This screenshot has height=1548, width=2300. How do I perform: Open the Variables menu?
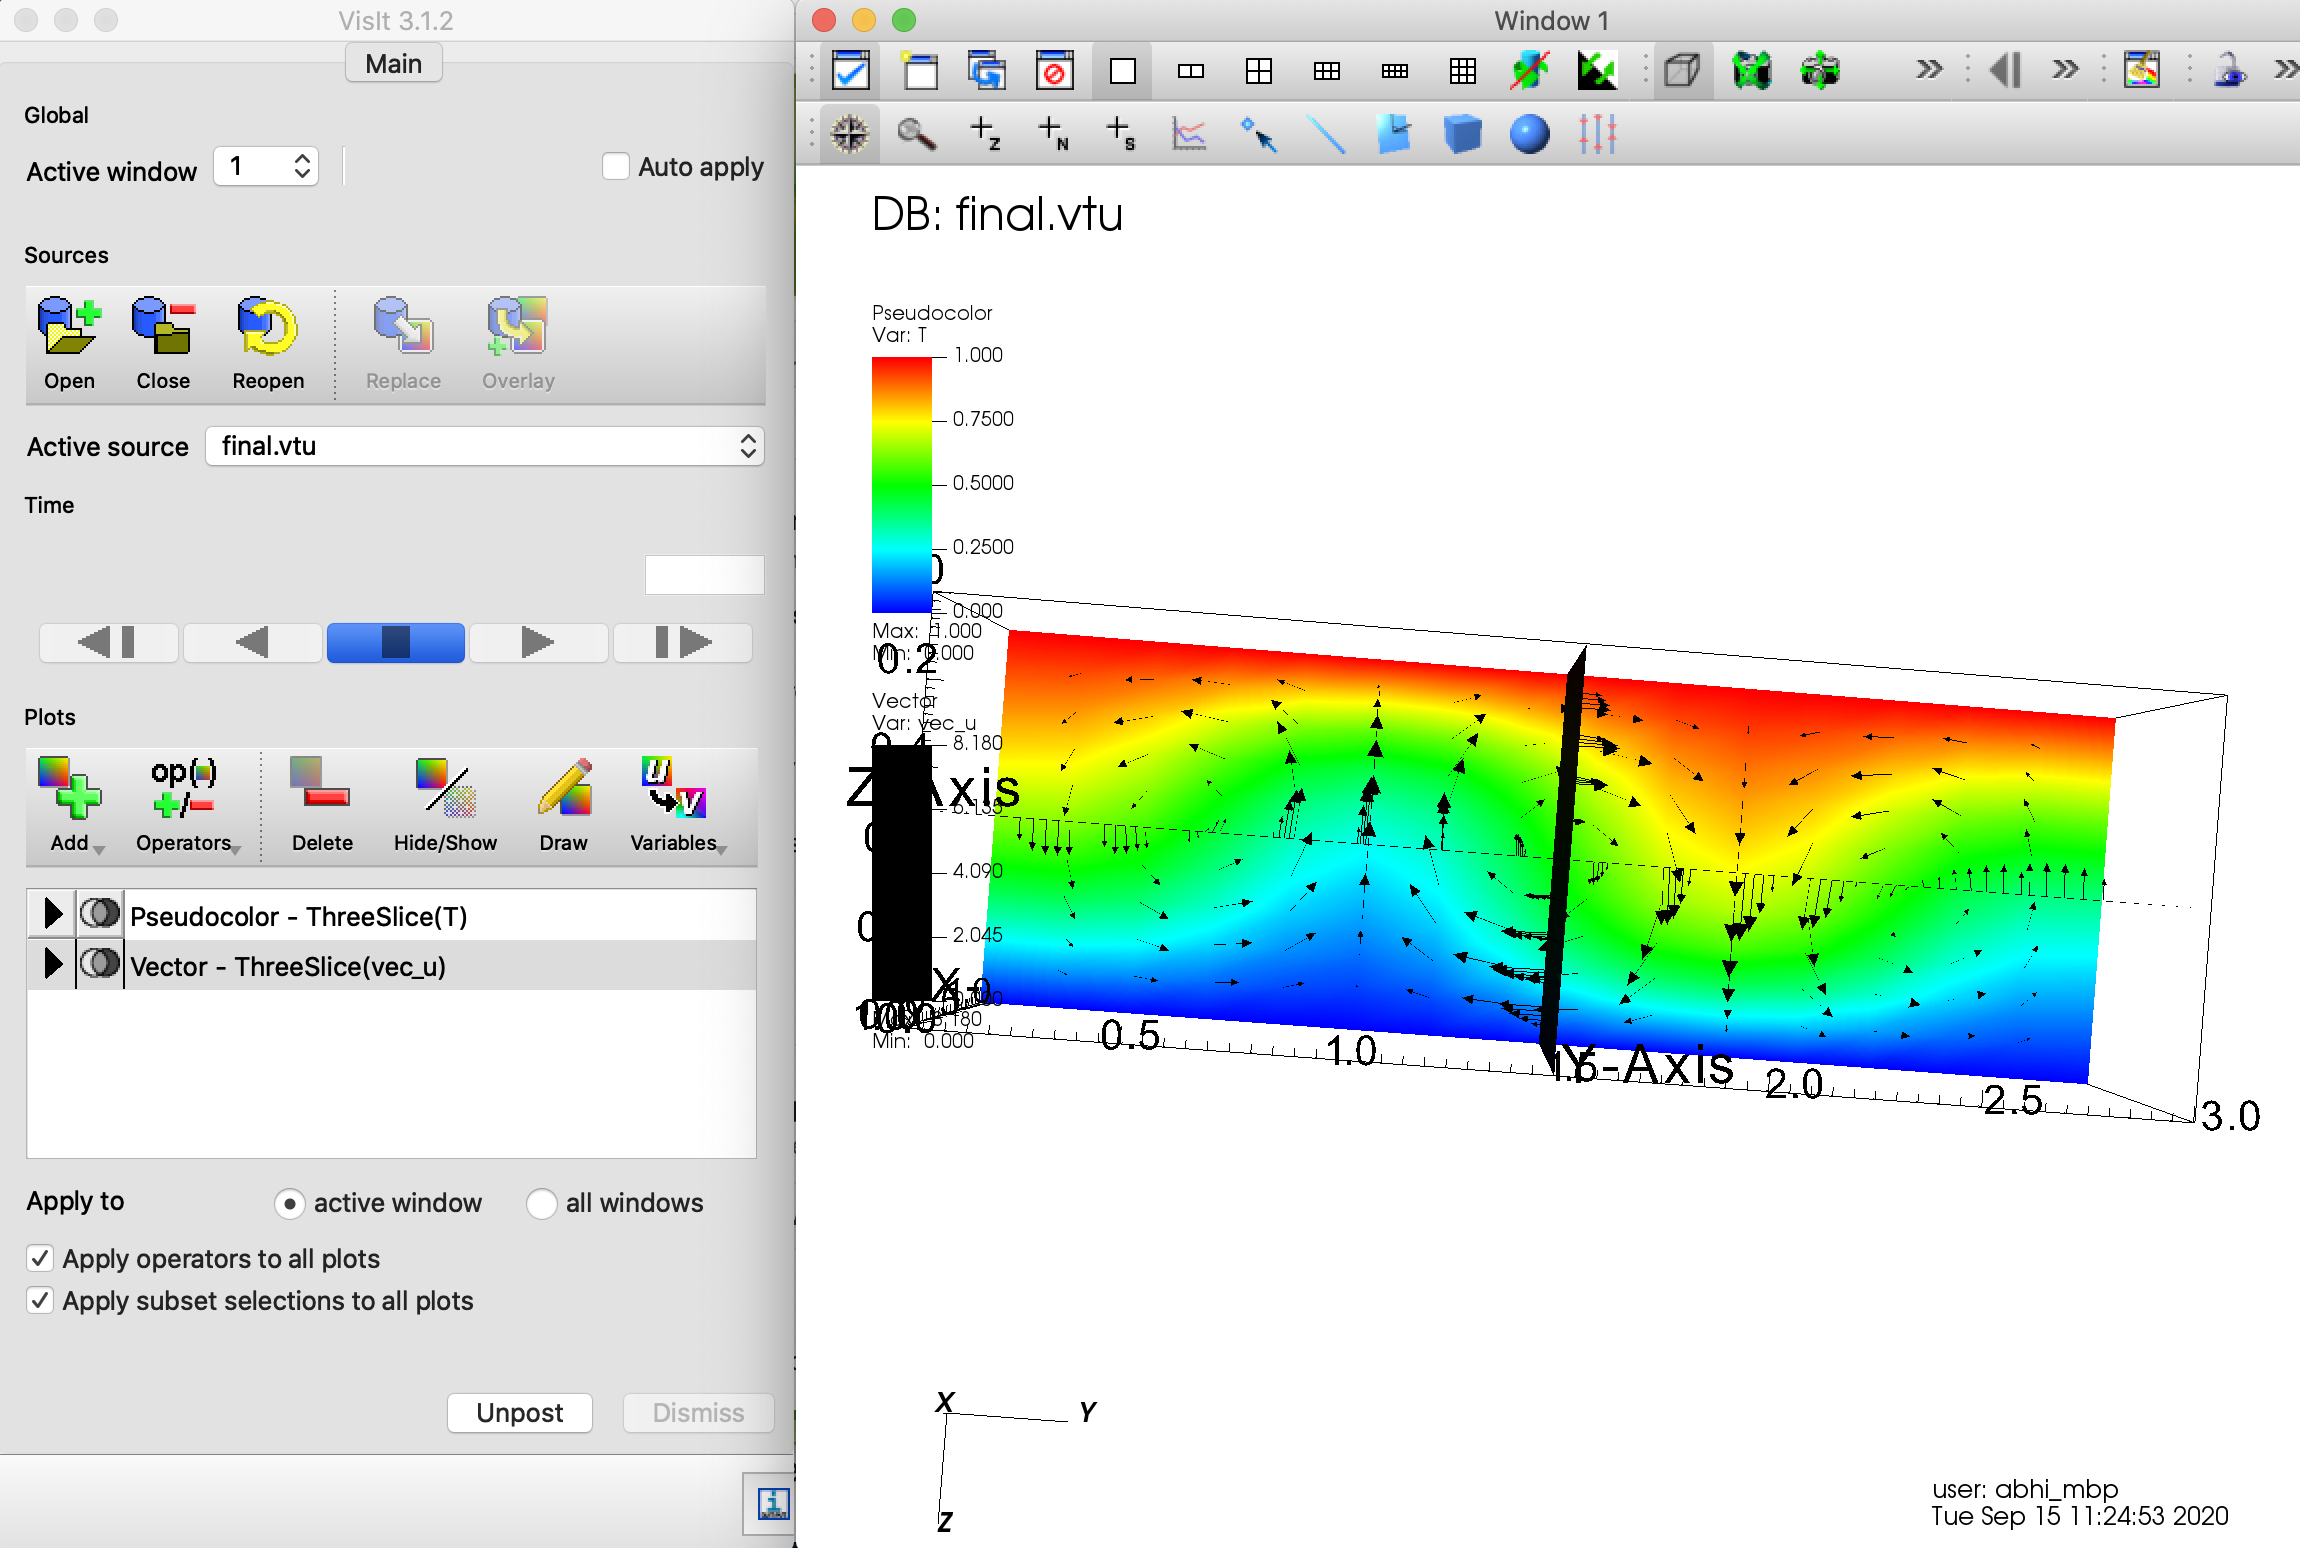675,789
